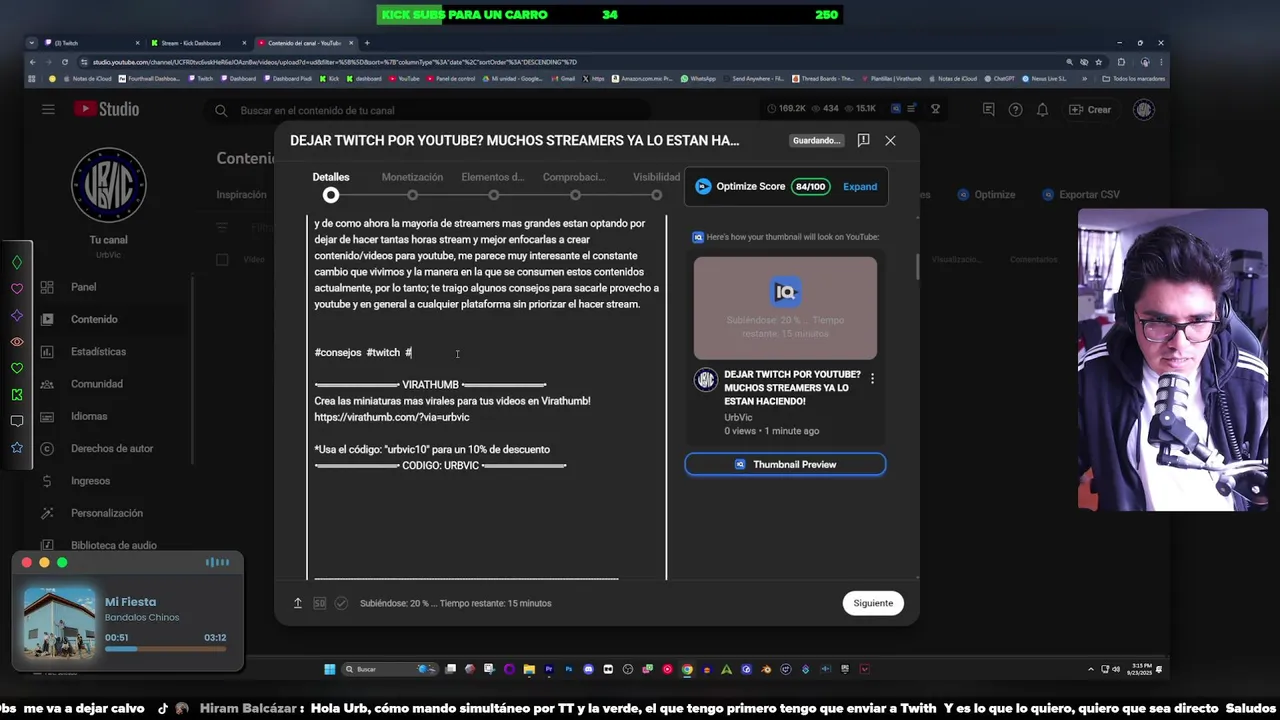Open YouTube Studio hamburger menu
This screenshot has height=720, width=1280.
click(x=48, y=110)
